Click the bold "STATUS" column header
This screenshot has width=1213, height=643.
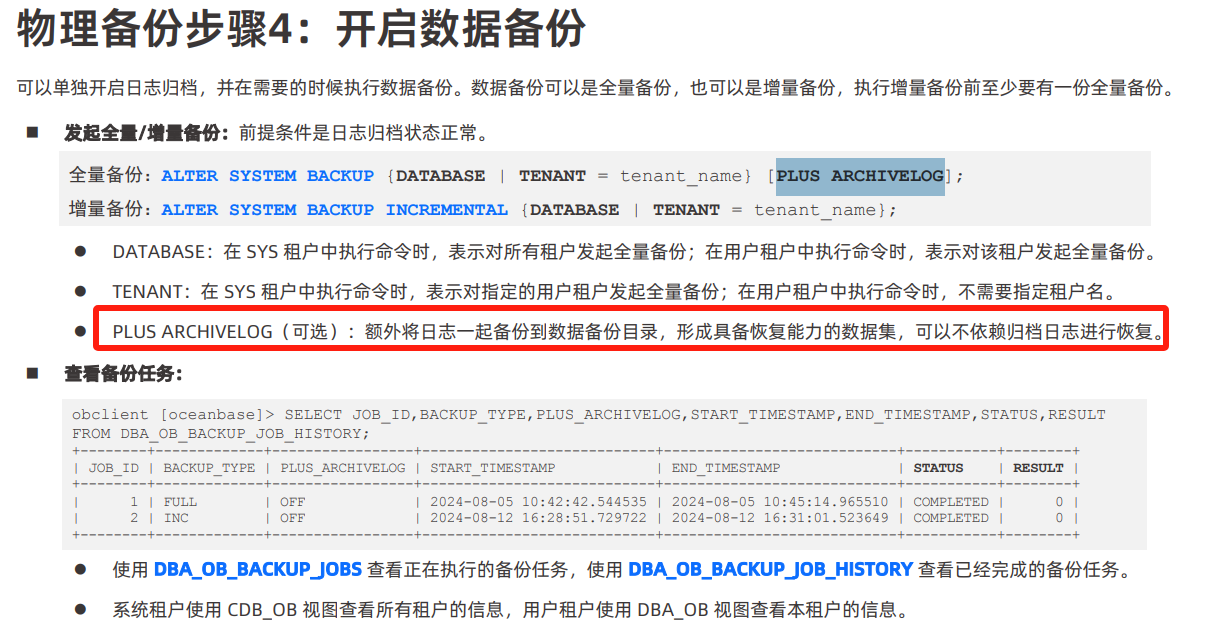[x=939, y=468]
